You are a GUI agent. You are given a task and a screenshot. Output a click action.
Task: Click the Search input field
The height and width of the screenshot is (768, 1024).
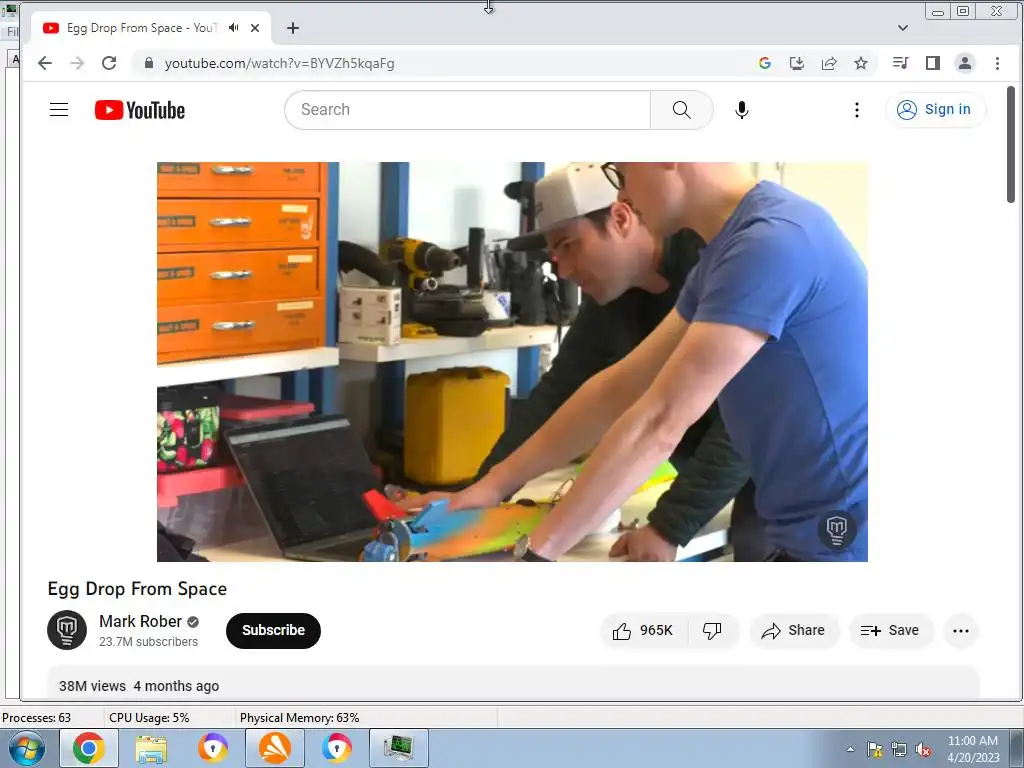[x=468, y=110]
